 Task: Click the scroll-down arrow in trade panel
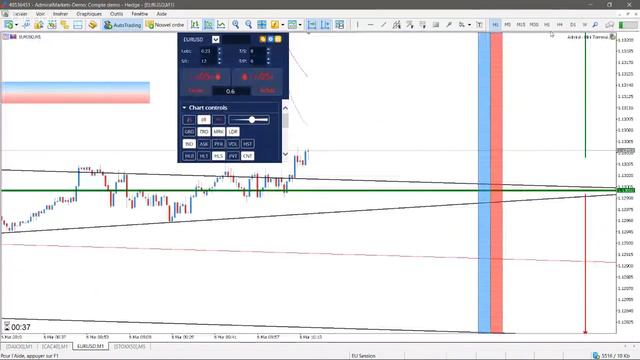(285, 154)
